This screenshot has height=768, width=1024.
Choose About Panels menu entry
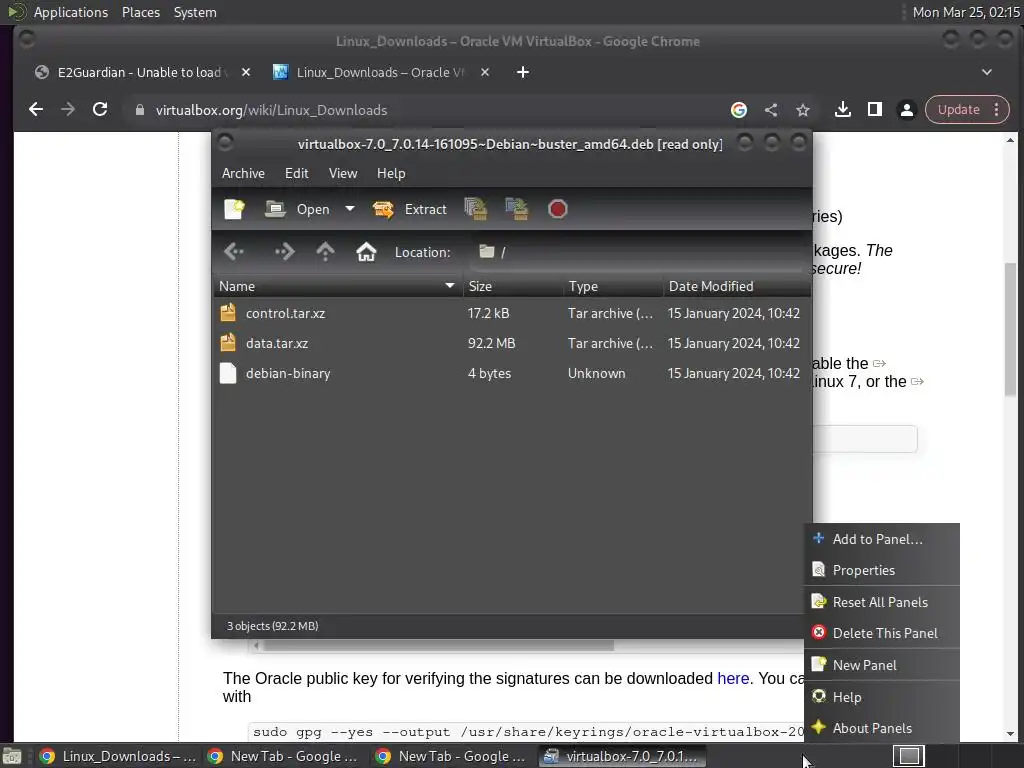(x=882, y=728)
